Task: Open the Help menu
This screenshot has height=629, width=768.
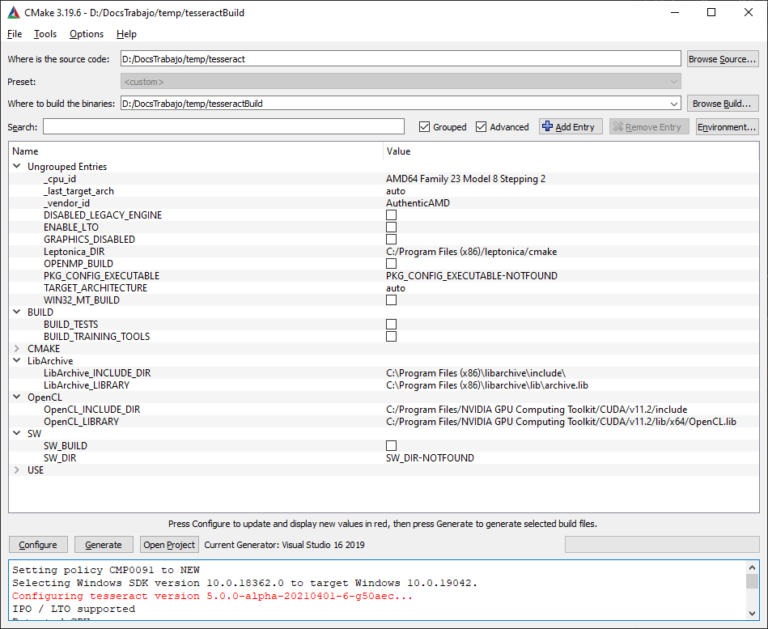Action: click(126, 34)
